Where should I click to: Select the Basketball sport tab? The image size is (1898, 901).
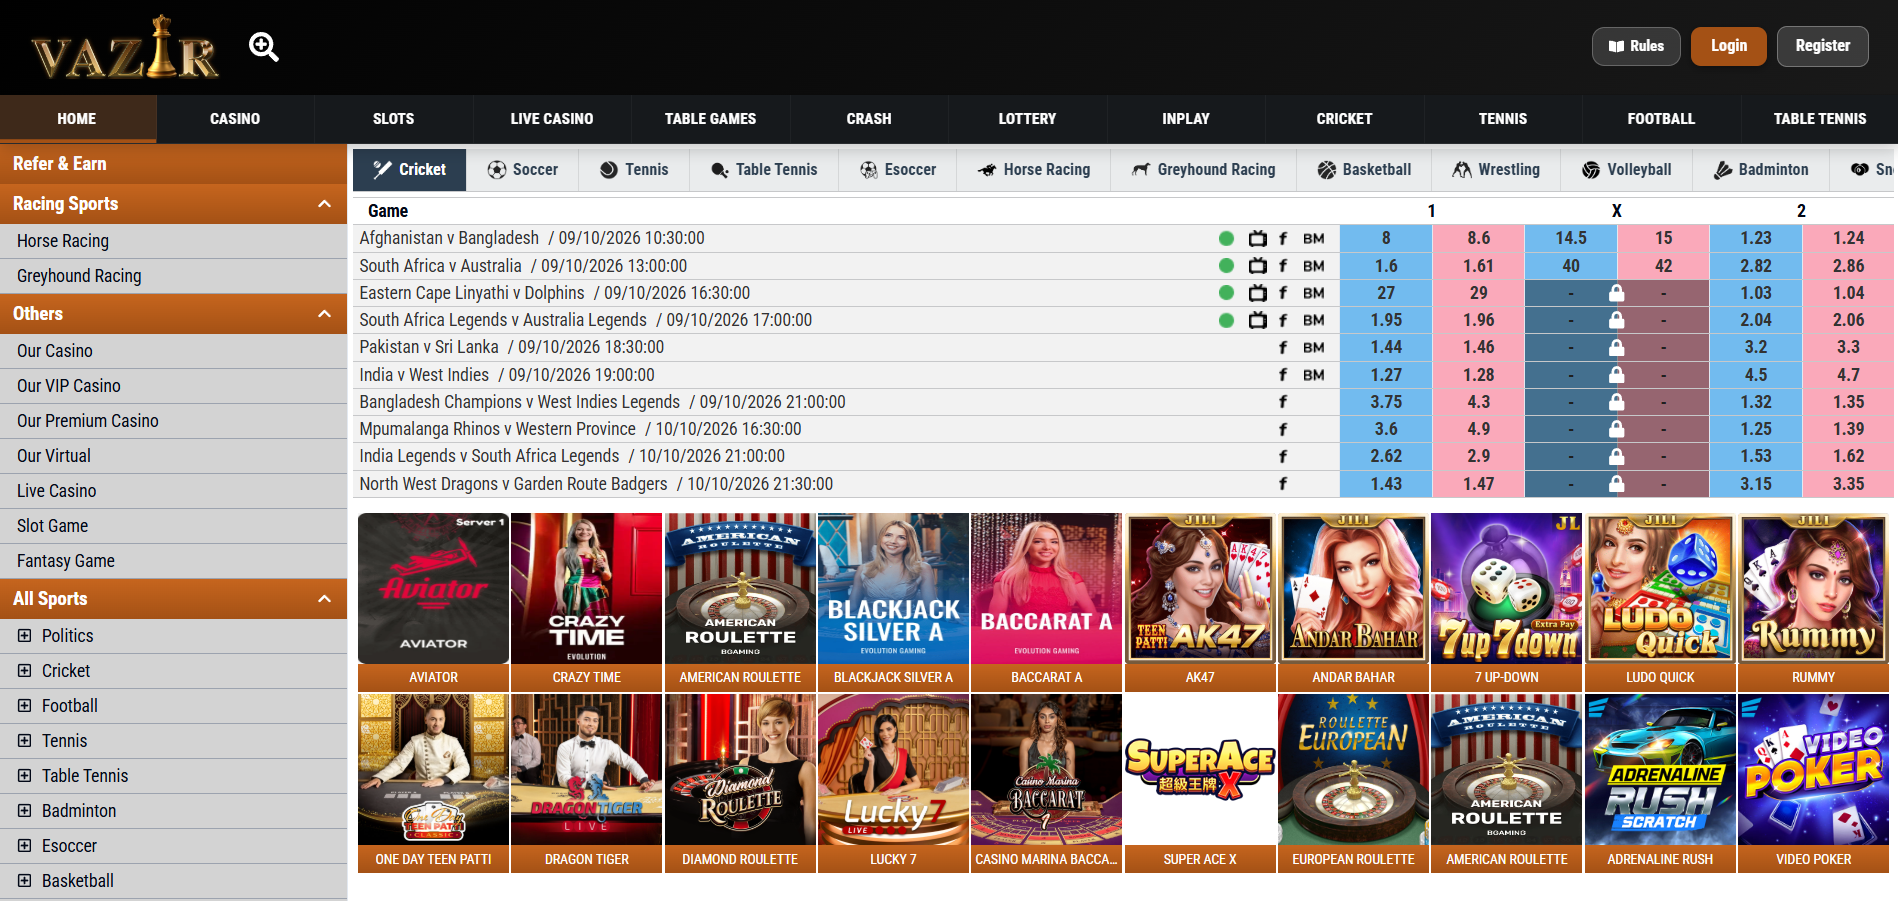click(x=1364, y=170)
